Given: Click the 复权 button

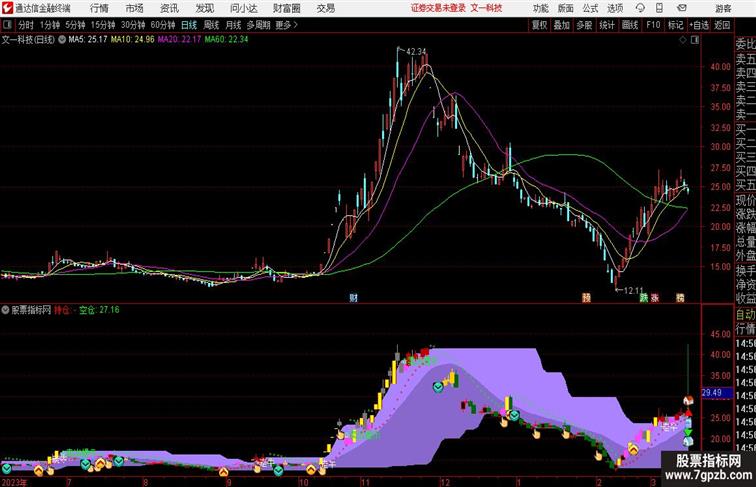Looking at the screenshot, I should (x=540, y=25).
